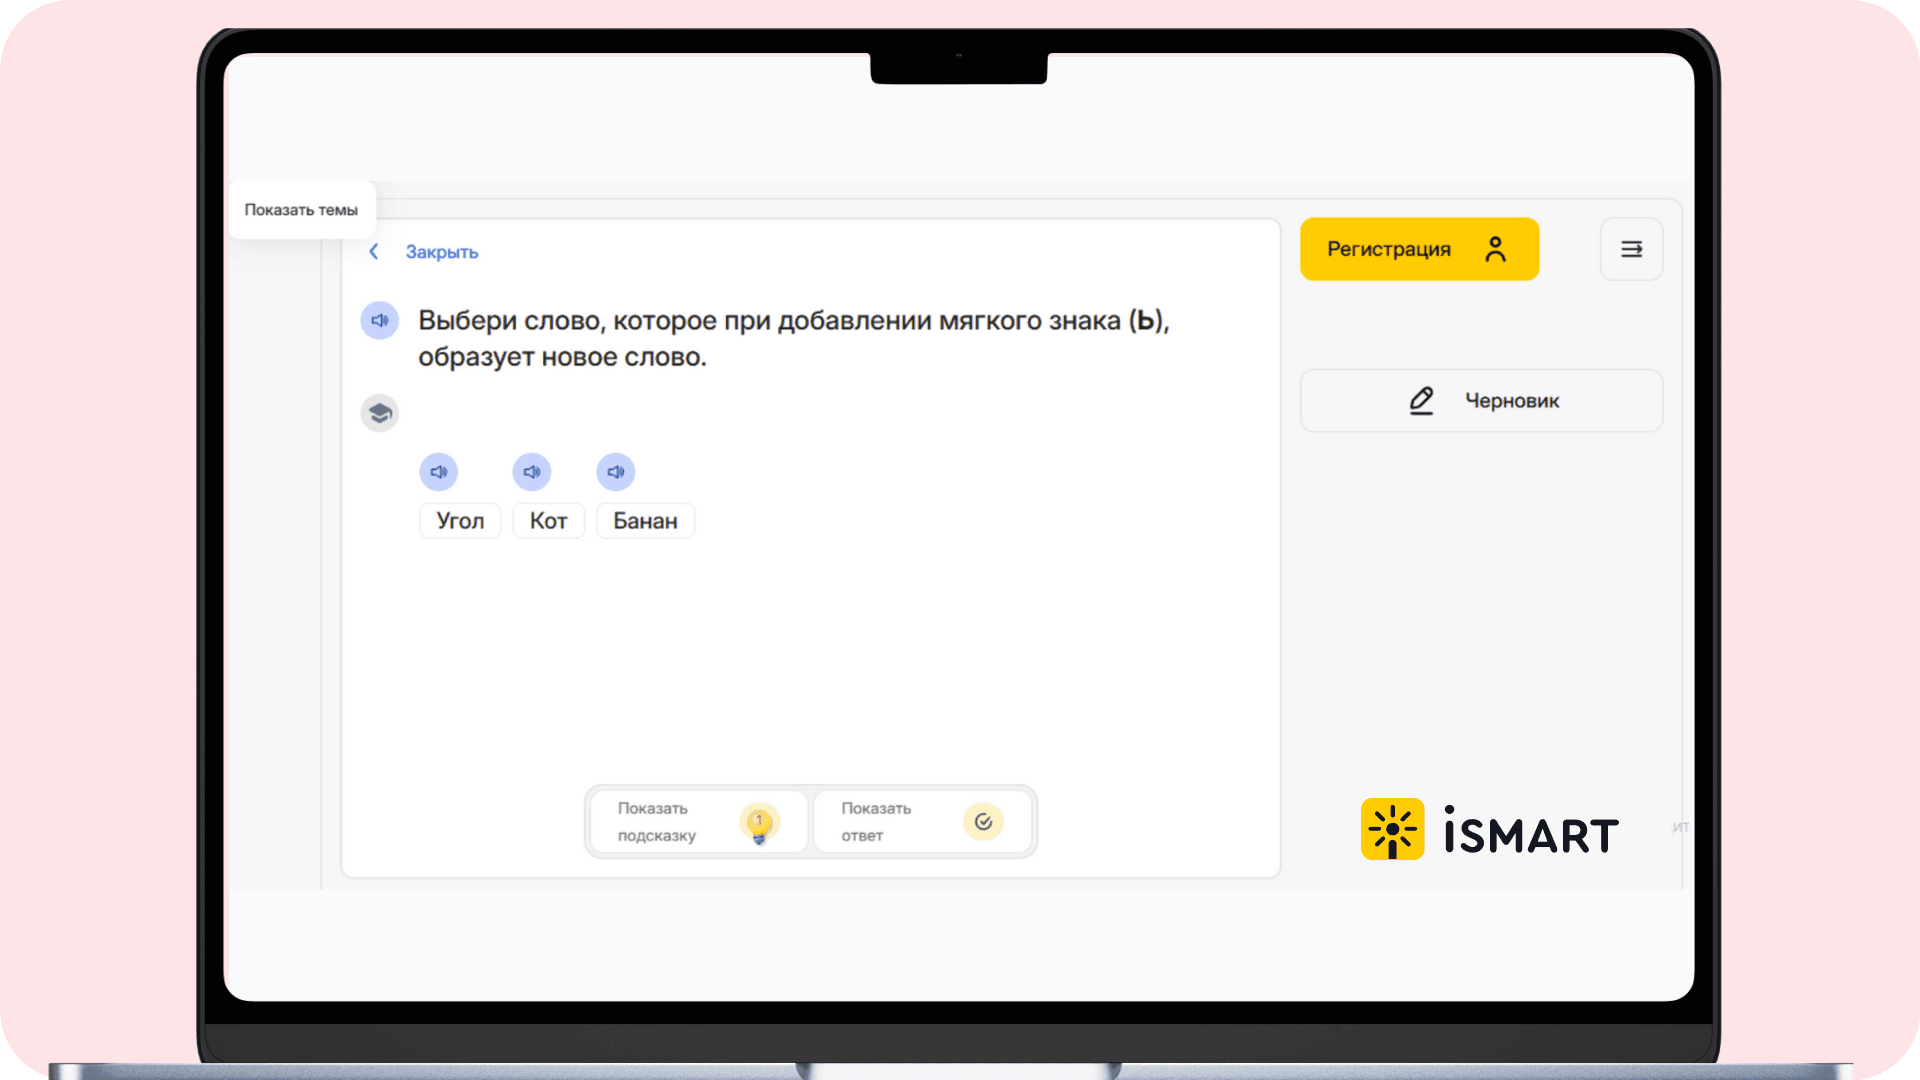The width and height of the screenshot is (1920, 1080).
Task: Click the graduation cap theory icon
Action: click(379, 413)
